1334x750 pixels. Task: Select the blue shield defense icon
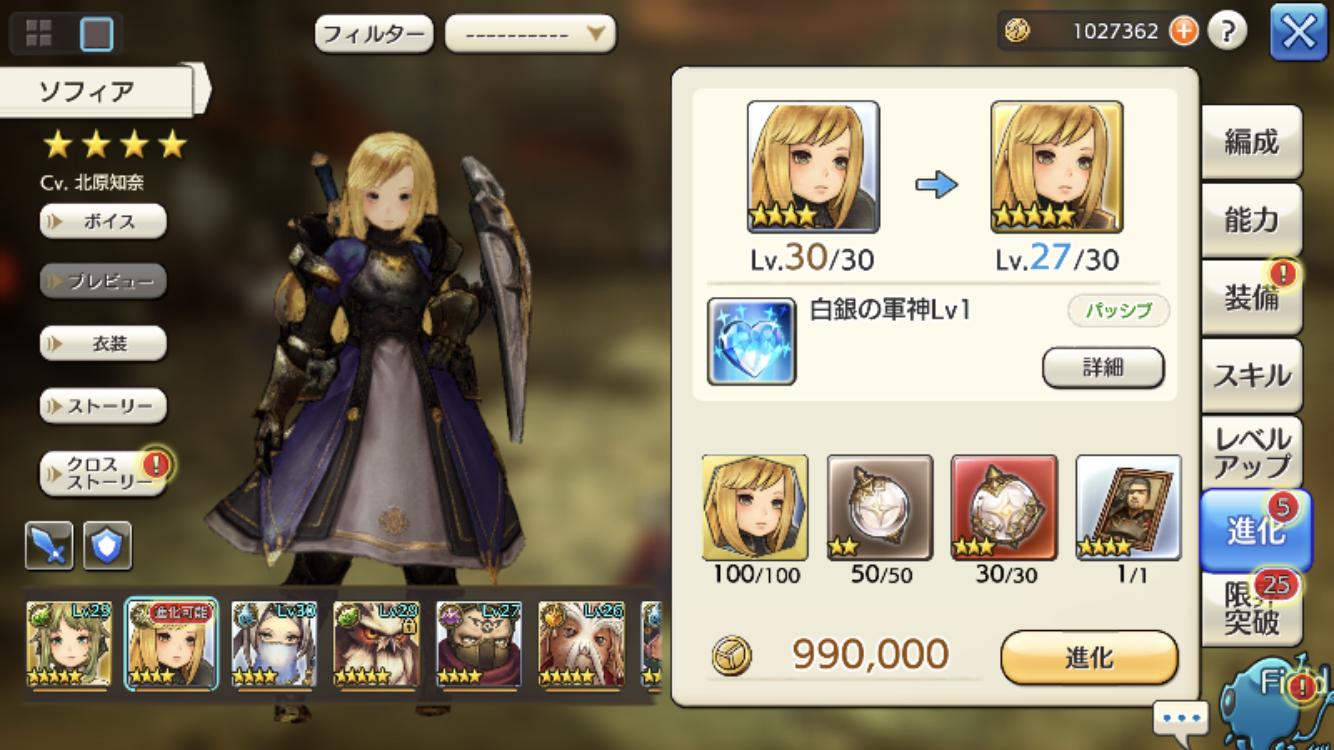[107, 546]
